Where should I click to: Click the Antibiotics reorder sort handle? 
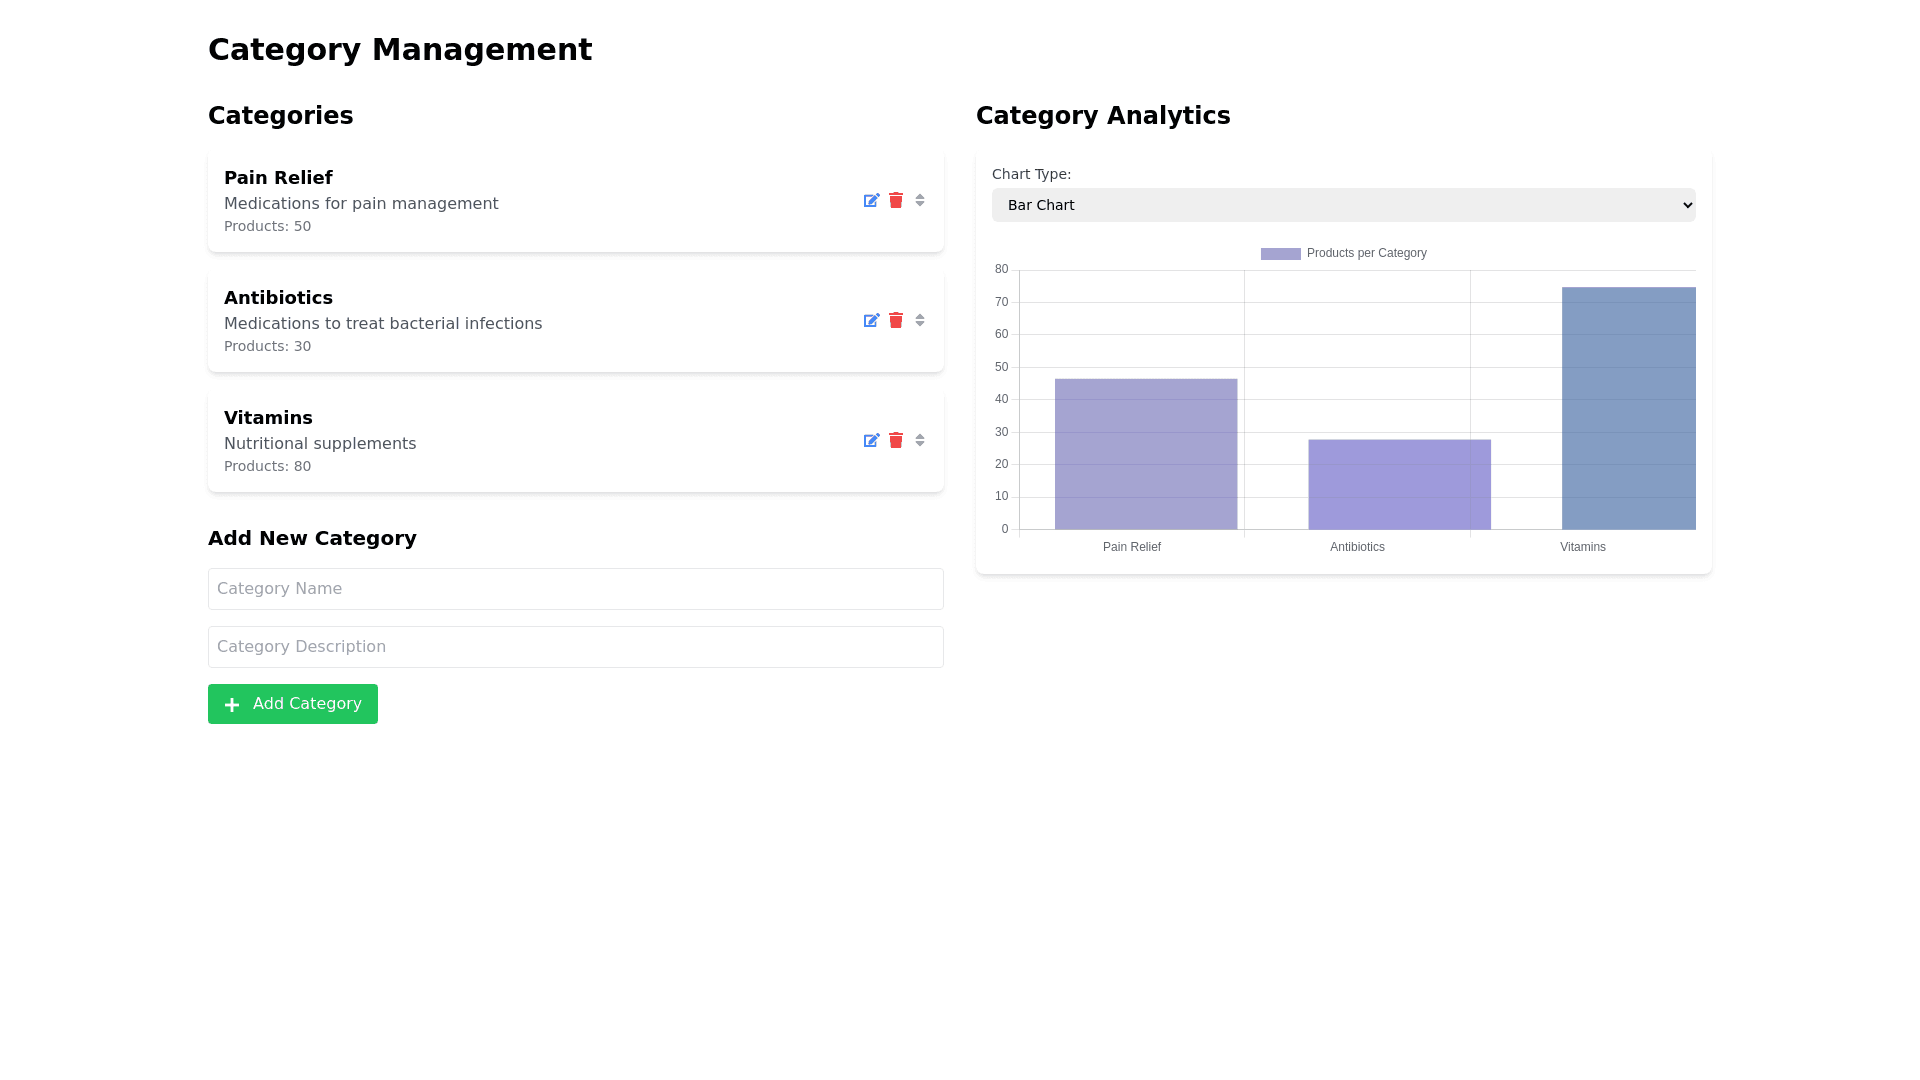pyautogui.click(x=920, y=320)
